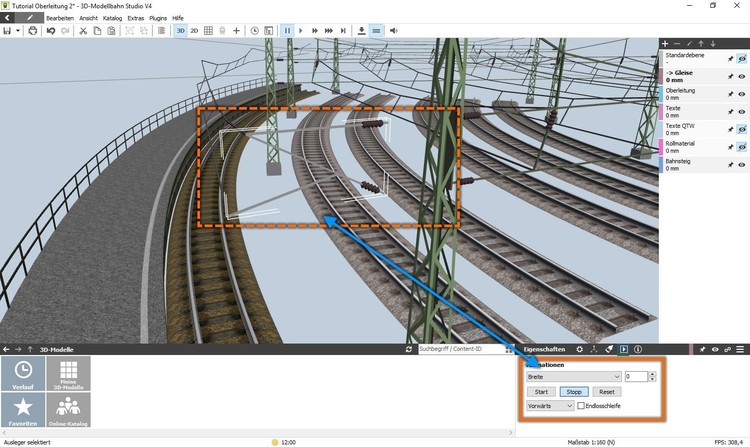
Task: Open the Verlauf history tile
Action: click(x=23, y=373)
